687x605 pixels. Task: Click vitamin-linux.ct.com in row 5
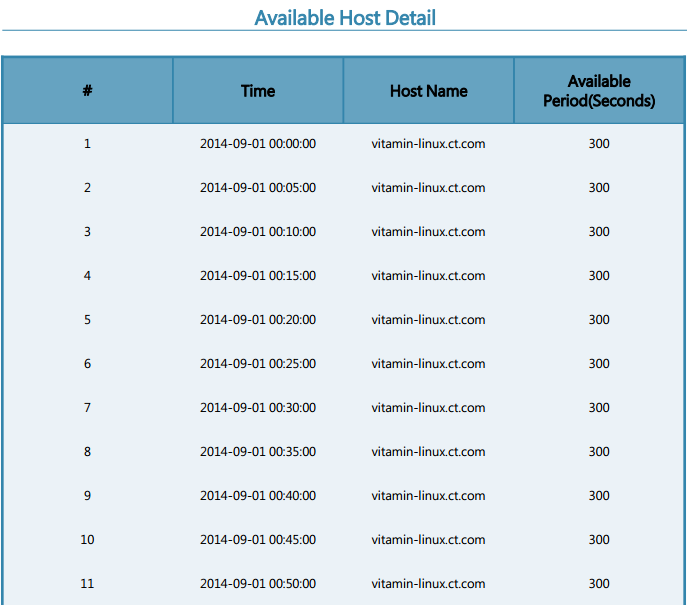tap(428, 319)
